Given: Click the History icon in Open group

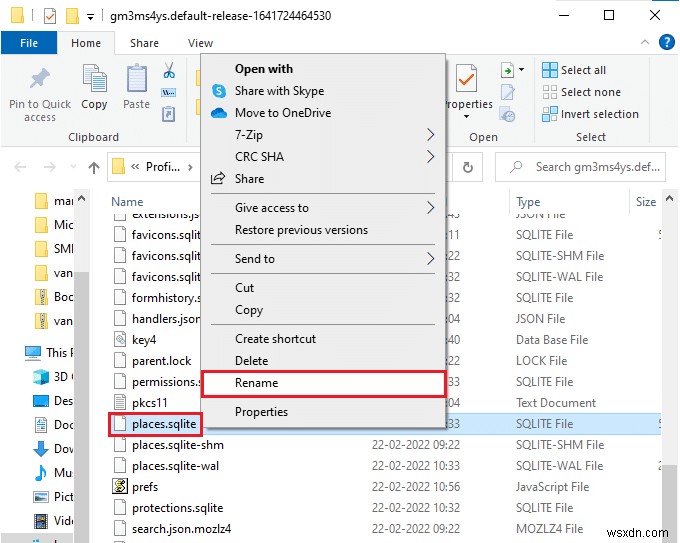Looking at the screenshot, I should 507,114.
